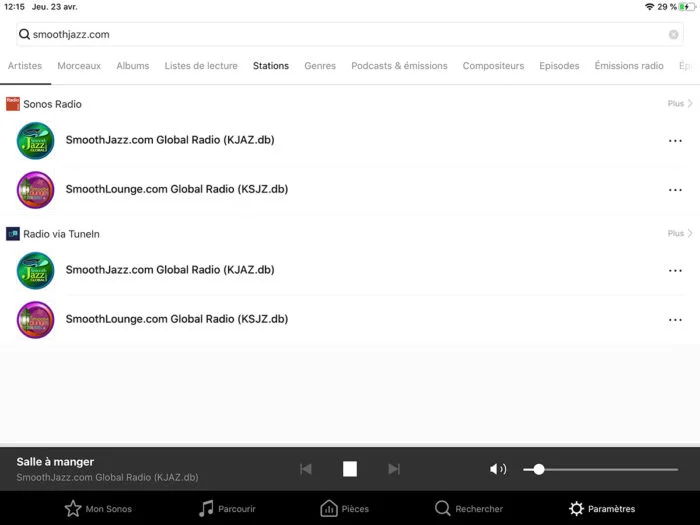Open more options for Sonos Radio SmoothJazz station
This screenshot has width=700, height=525.
(x=675, y=141)
